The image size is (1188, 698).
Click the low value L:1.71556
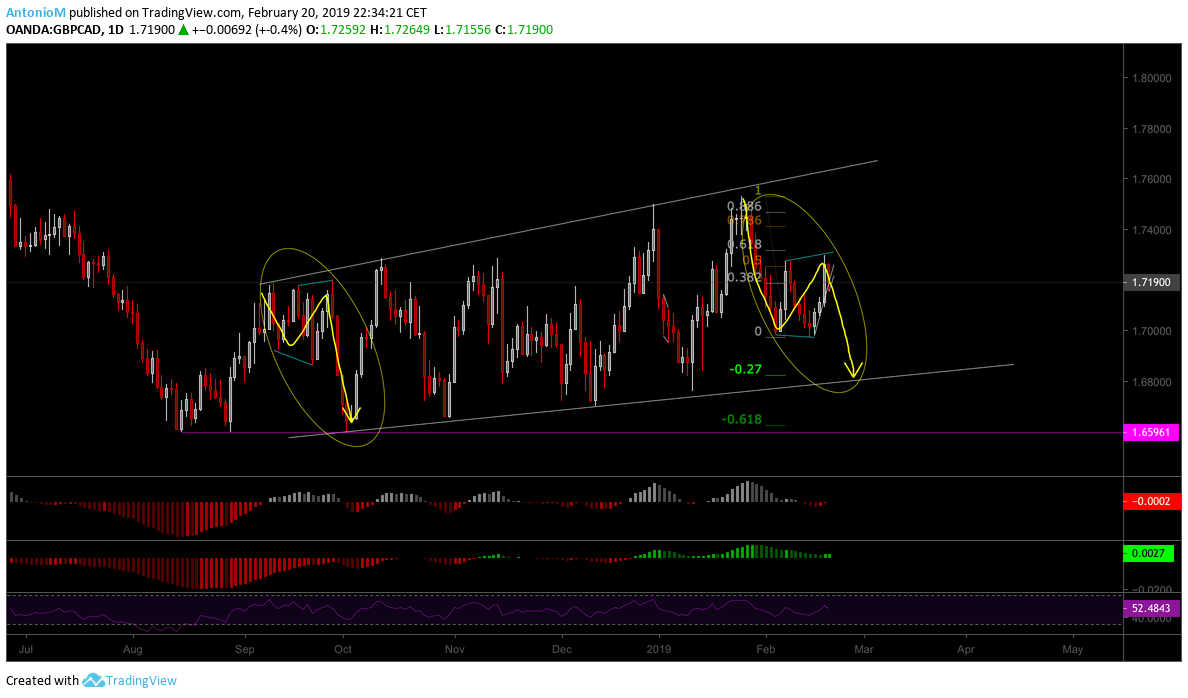click(462, 30)
